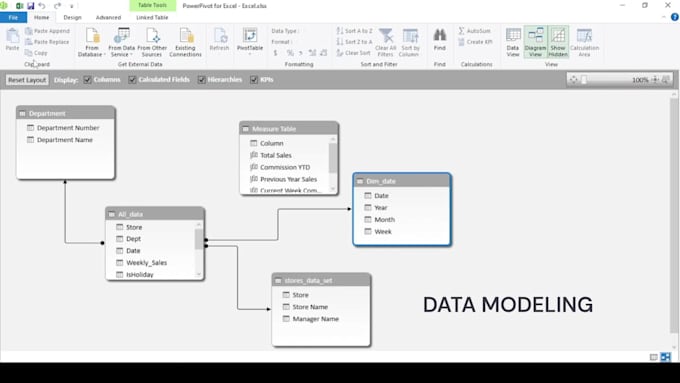Click Paste Append

pyautogui.click(x=47, y=31)
